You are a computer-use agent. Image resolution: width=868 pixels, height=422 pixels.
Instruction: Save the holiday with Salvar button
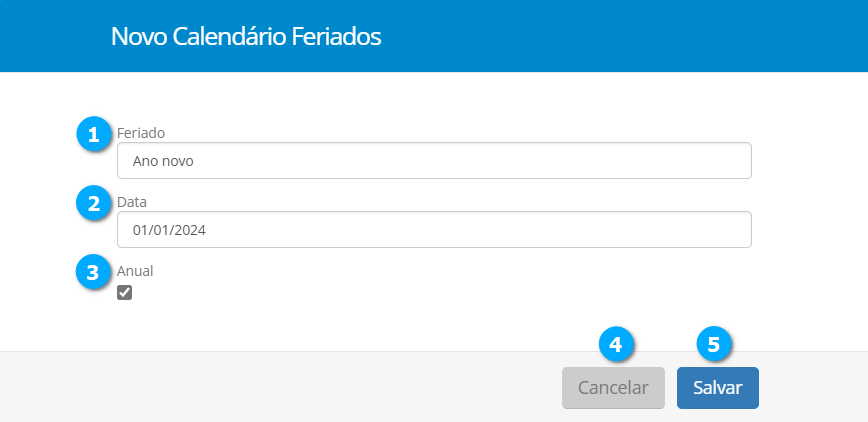pyautogui.click(x=717, y=388)
